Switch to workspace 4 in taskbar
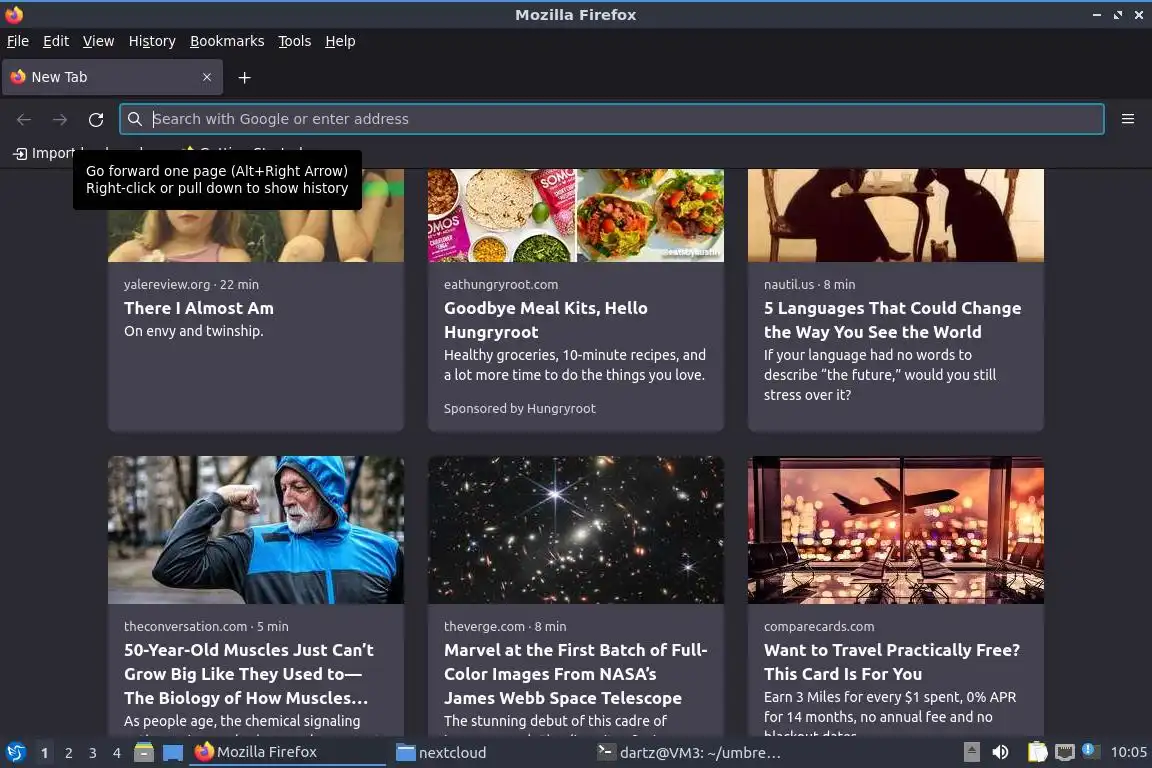This screenshot has height=768, width=1152. pos(116,753)
